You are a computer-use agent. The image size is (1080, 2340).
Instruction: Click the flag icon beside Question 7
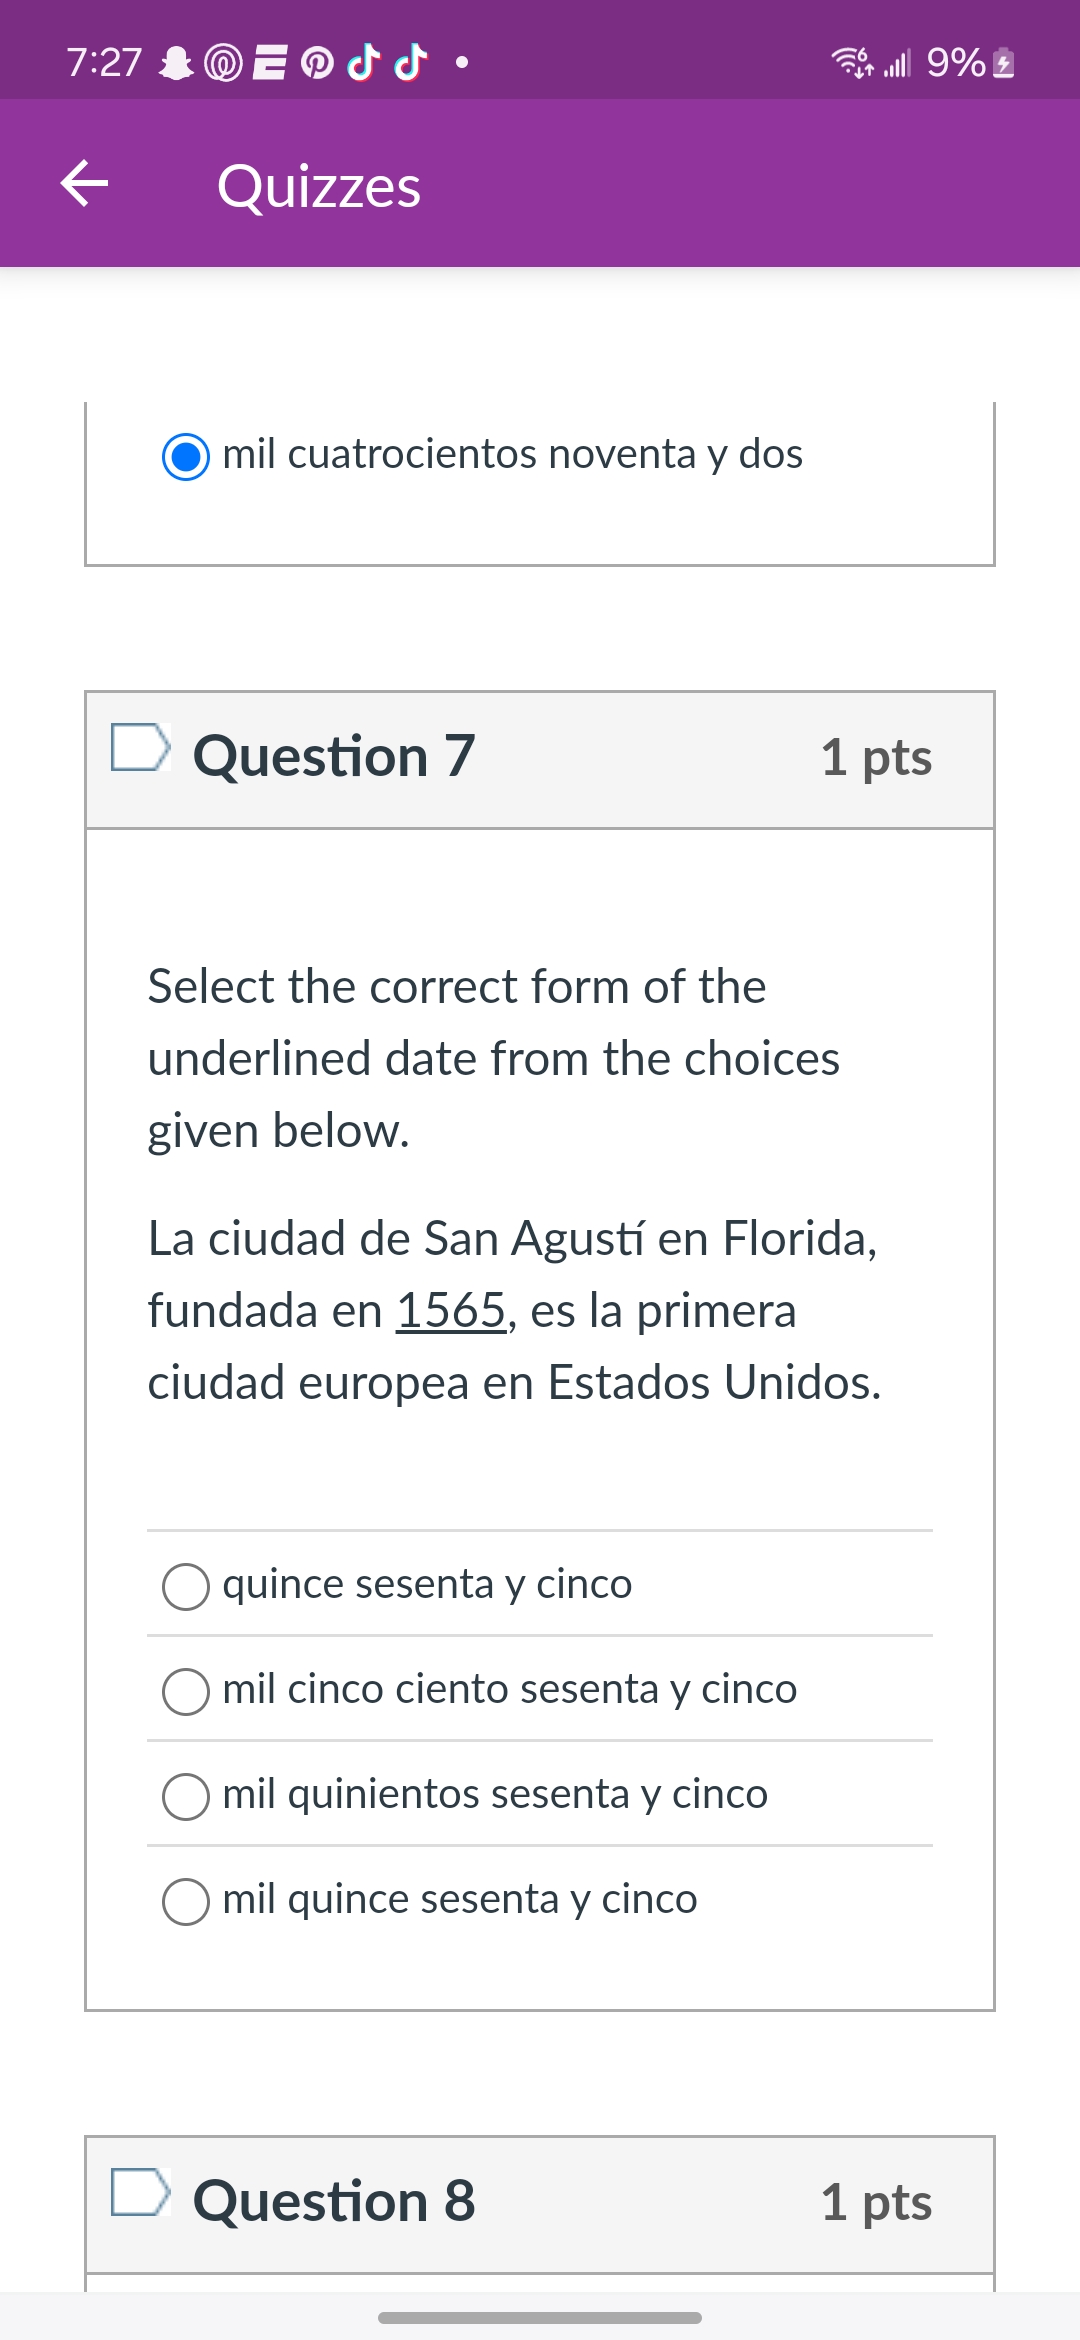(140, 755)
